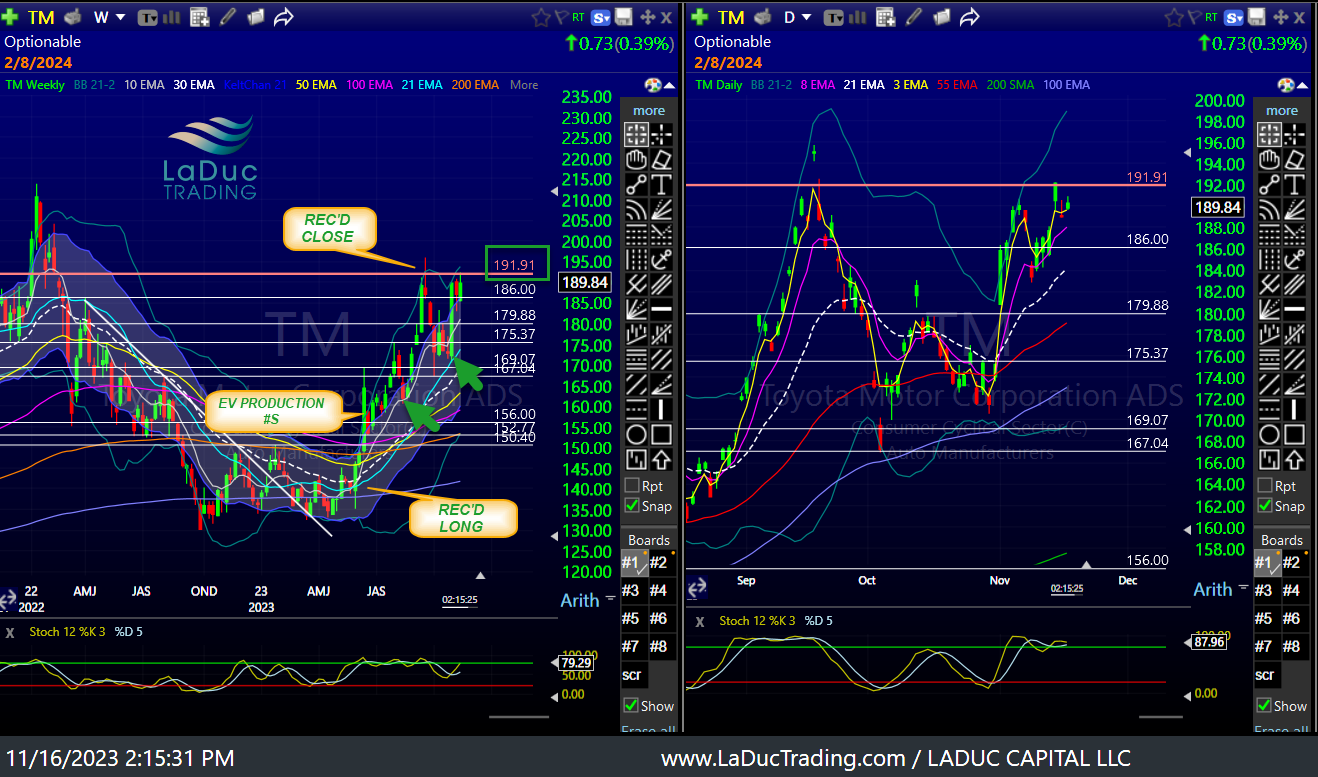Toggle the Snap checkbox in the weekly chart palette
Viewport: 1318px width, 777px height.
coord(631,505)
